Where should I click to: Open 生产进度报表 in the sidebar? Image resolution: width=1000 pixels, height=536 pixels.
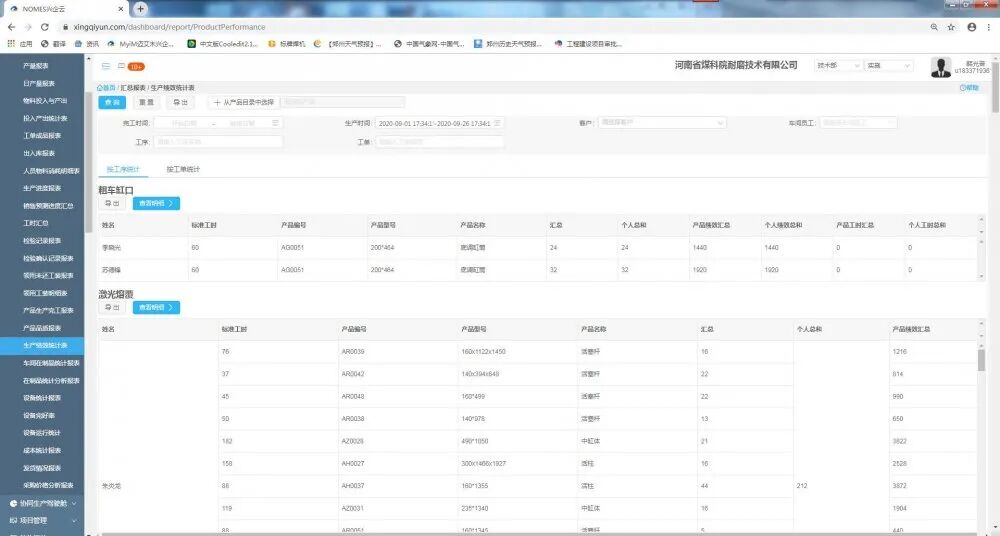[x=42, y=188]
